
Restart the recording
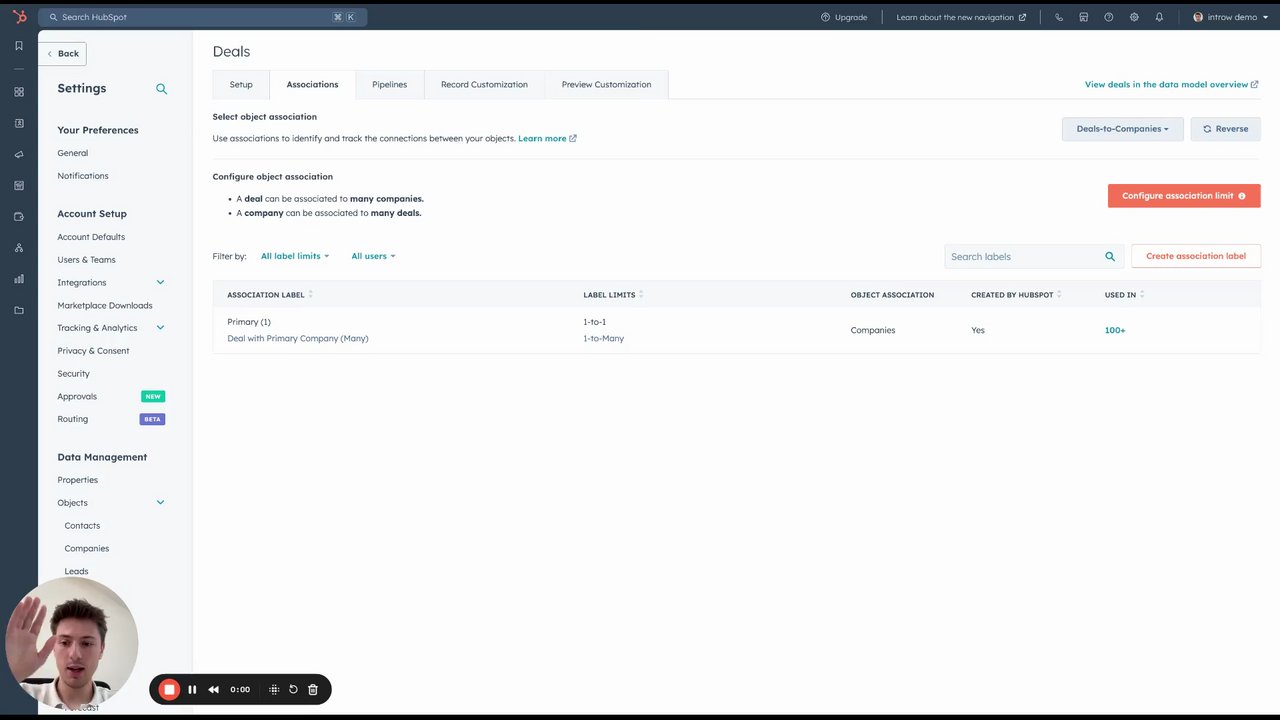[293, 689]
